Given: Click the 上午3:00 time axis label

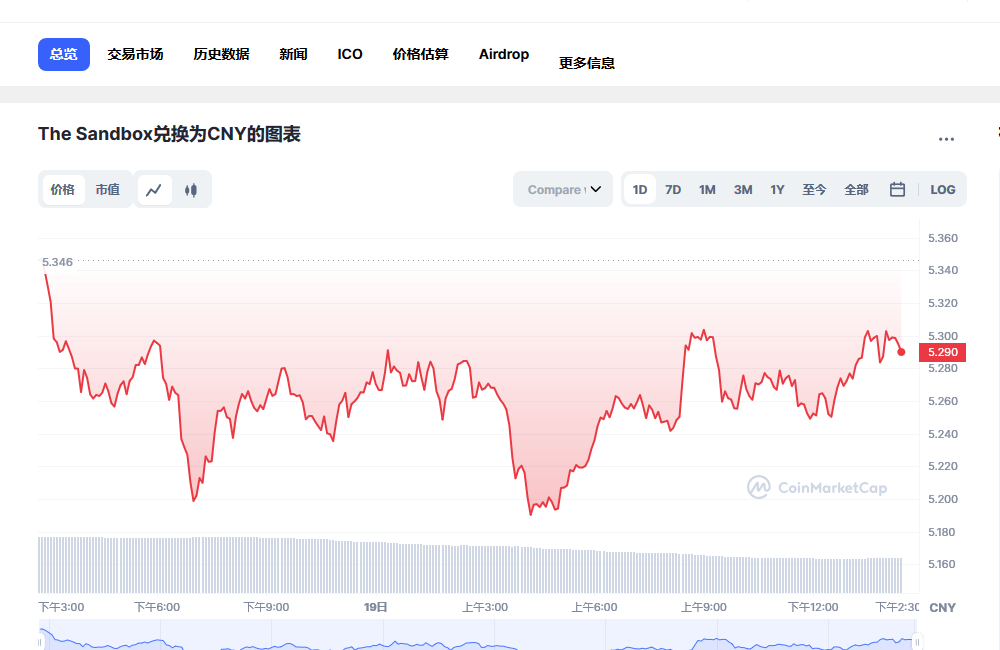Looking at the screenshot, I should tap(485, 607).
